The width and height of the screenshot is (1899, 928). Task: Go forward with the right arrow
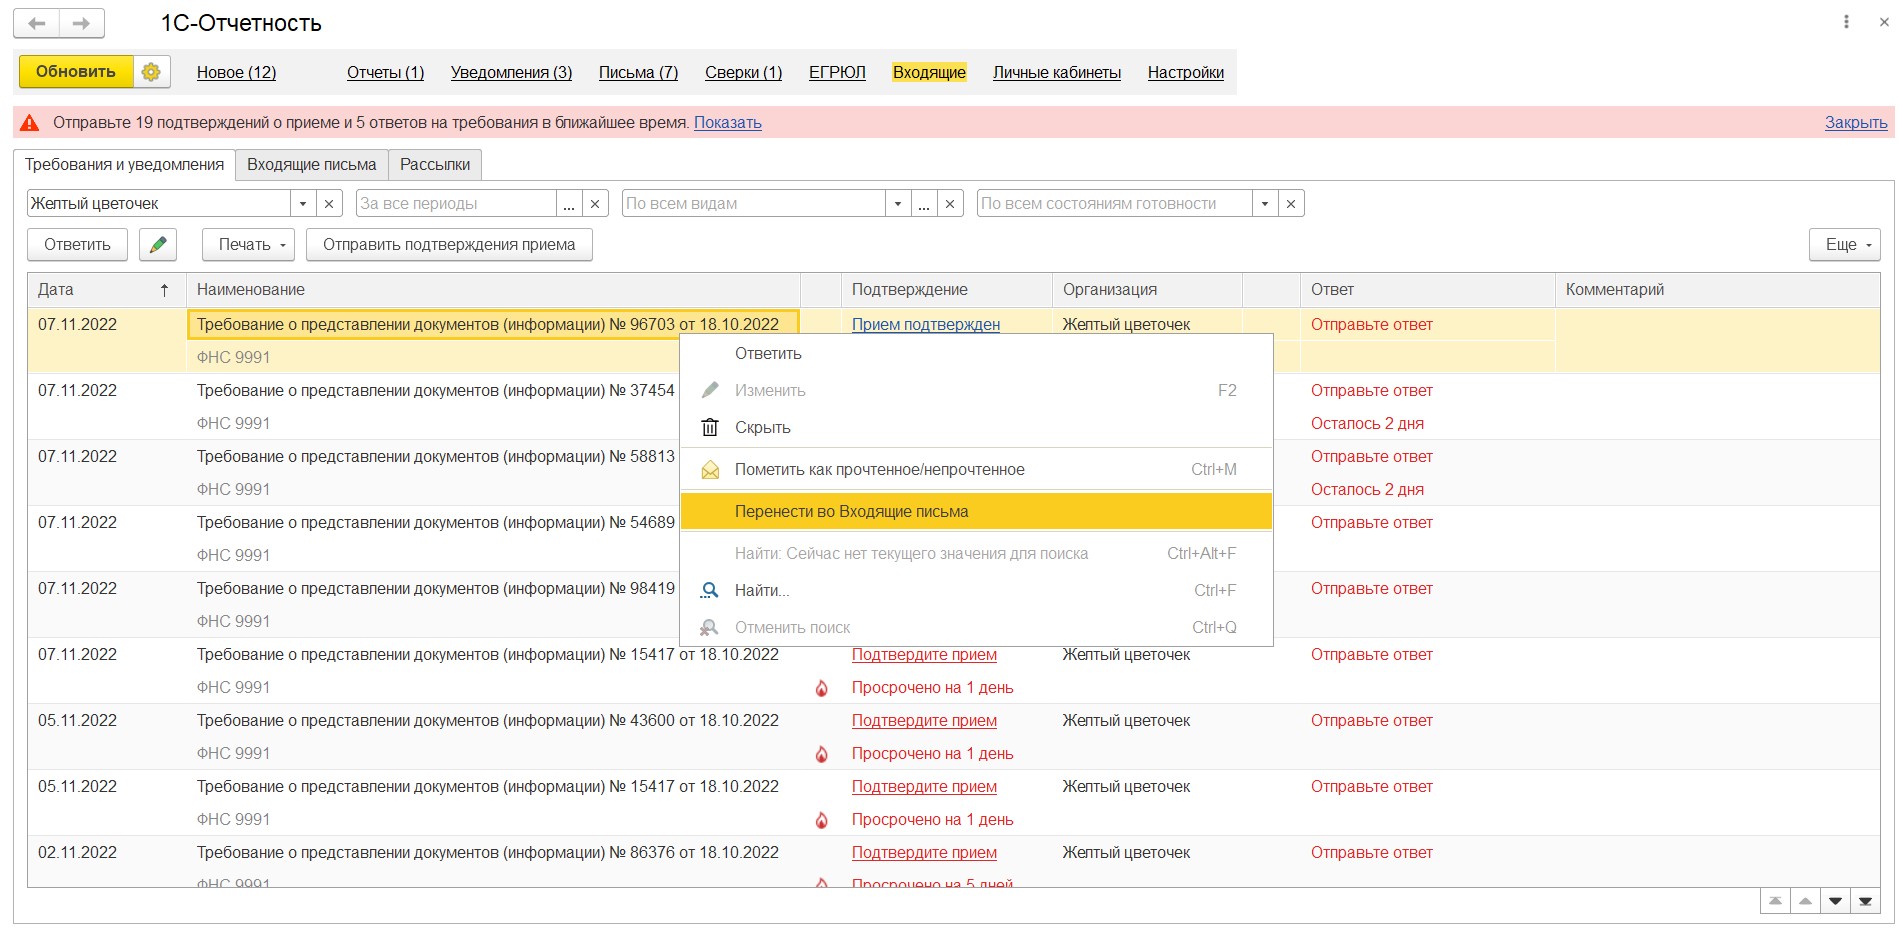click(x=82, y=23)
